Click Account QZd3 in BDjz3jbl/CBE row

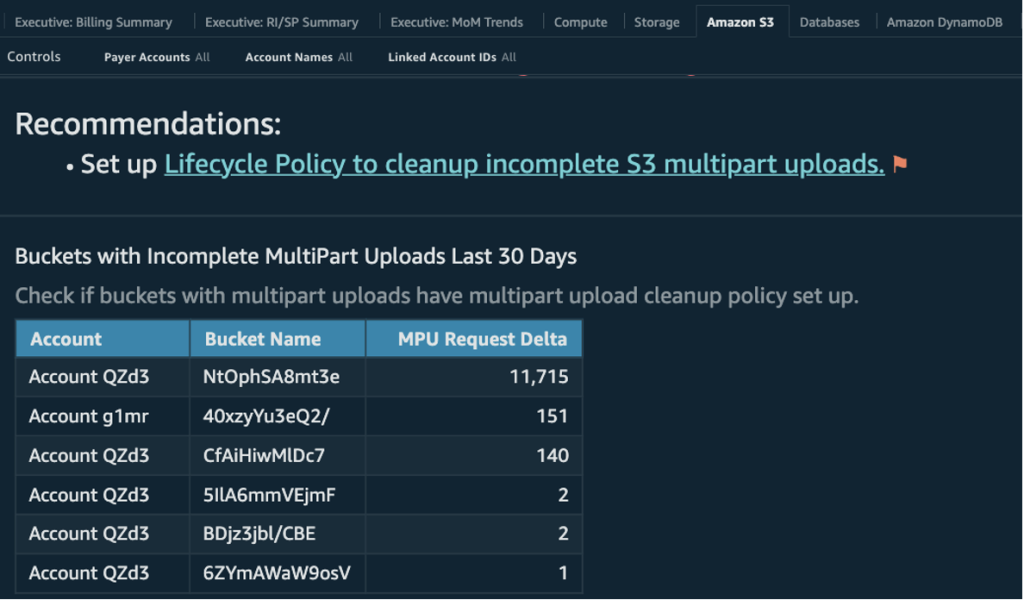[103, 533]
